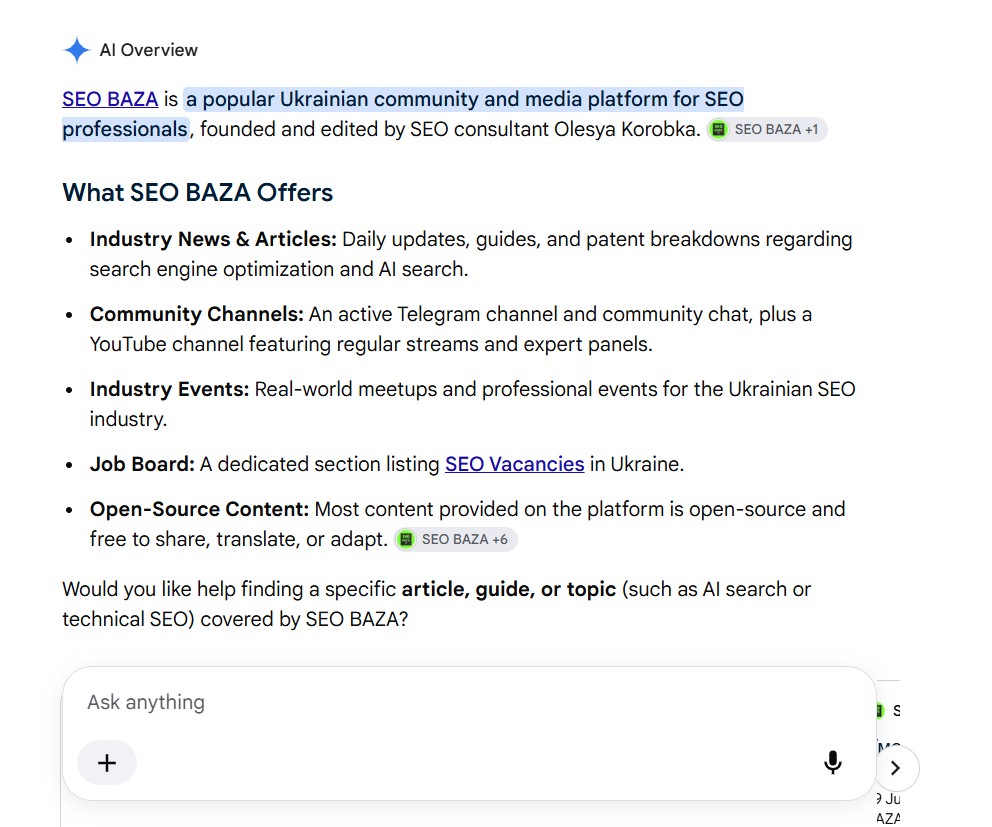Select the 'What SEO BAZA Offers' heading
Image resolution: width=992 pixels, height=827 pixels.
197,192
